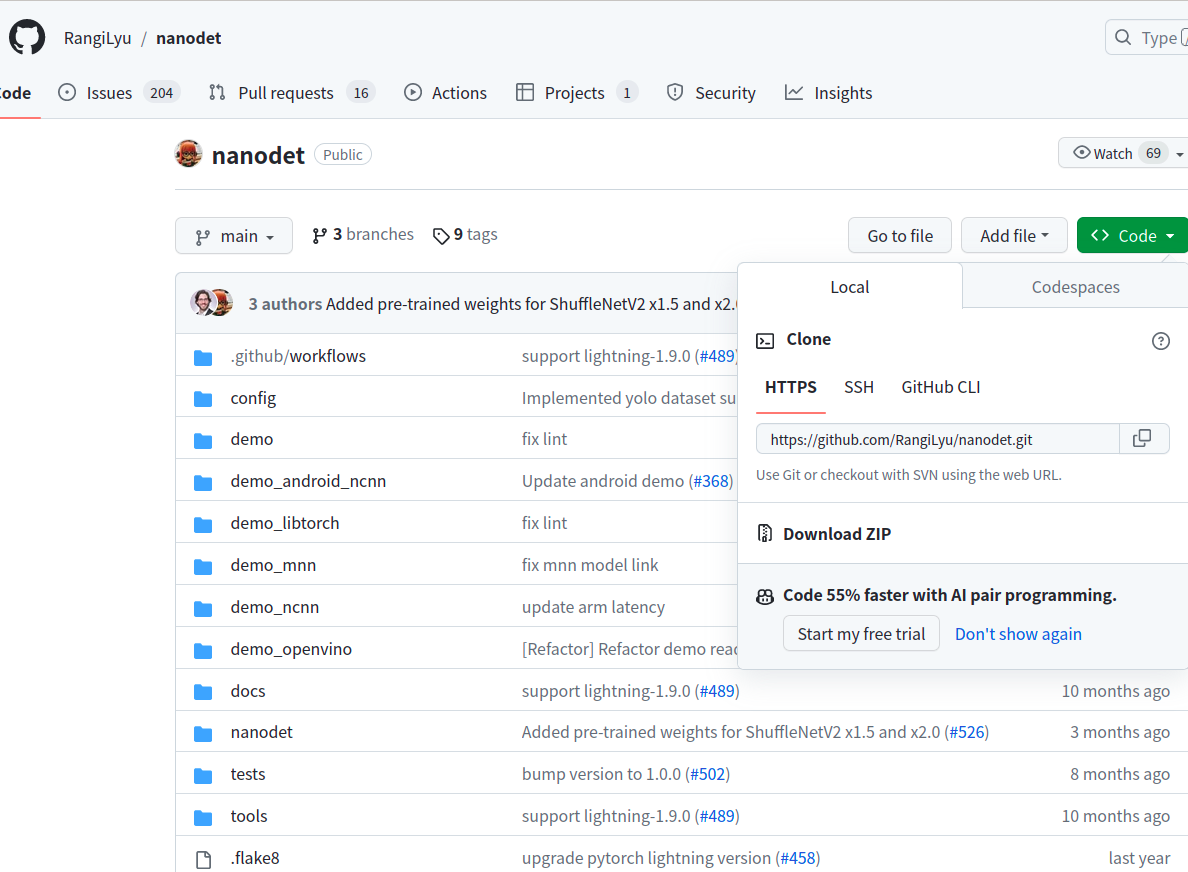Viewport: 1188px width, 872px height.
Task: Click the Clone help question-mark icon
Action: click(x=1161, y=341)
